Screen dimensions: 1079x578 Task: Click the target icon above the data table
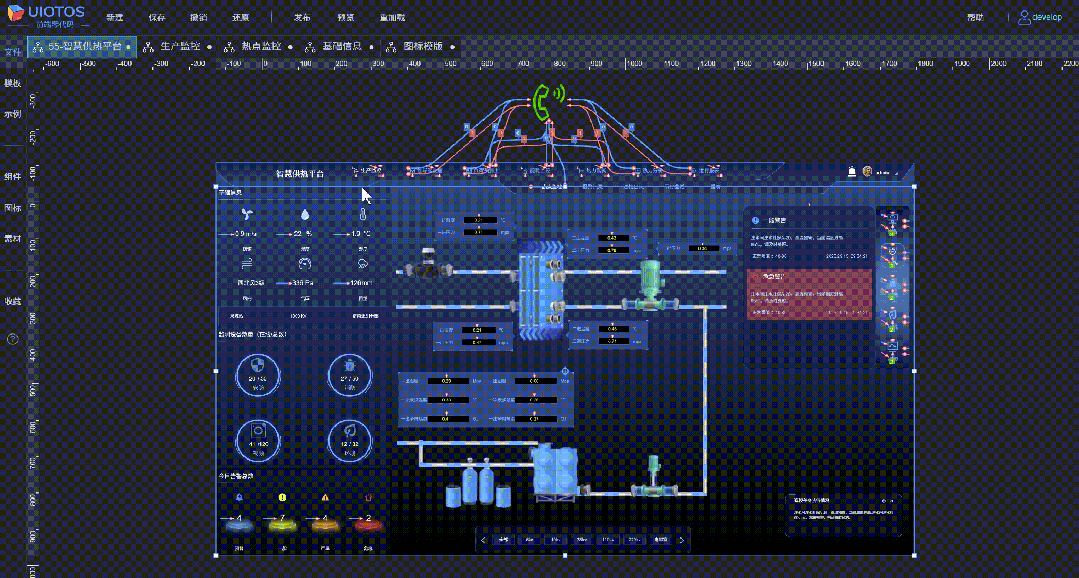click(566, 370)
